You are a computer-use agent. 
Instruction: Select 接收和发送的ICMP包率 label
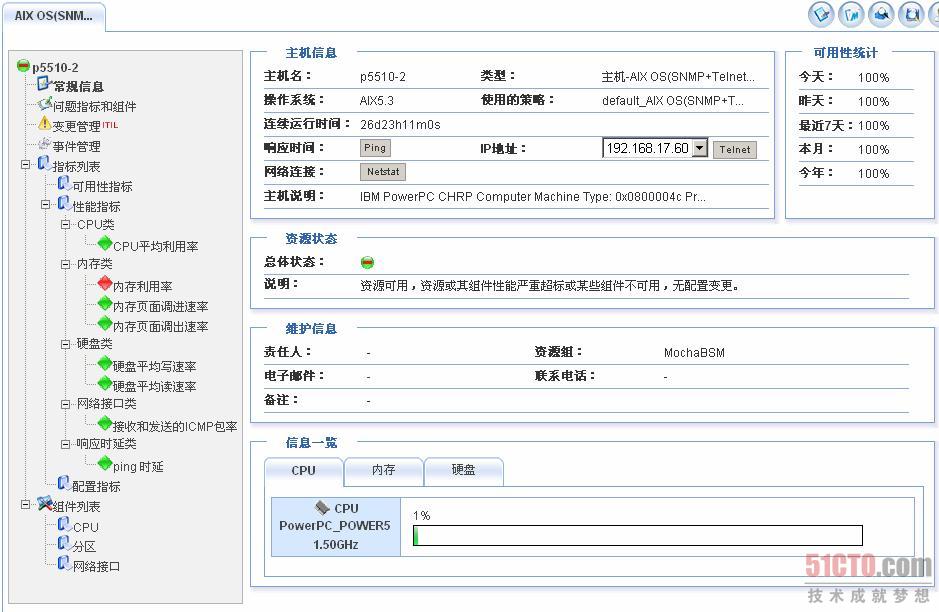coord(175,426)
